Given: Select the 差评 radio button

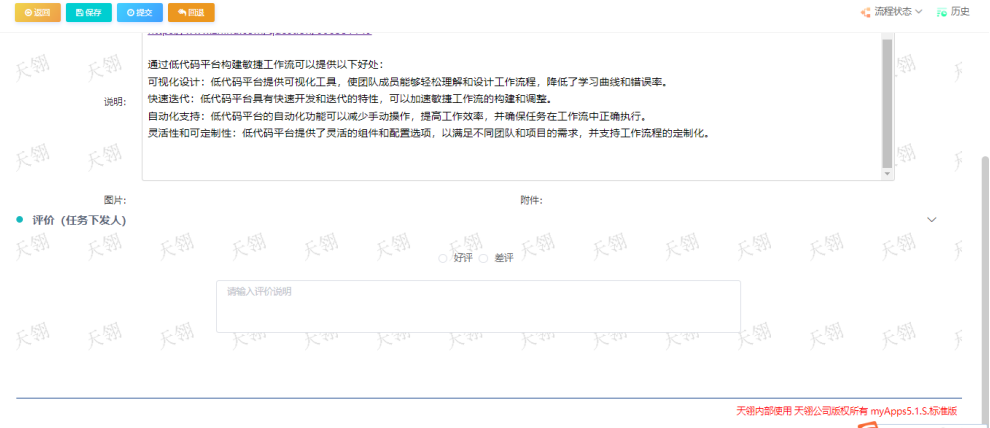Looking at the screenshot, I should pyautogui.click(x=484, y=258).
